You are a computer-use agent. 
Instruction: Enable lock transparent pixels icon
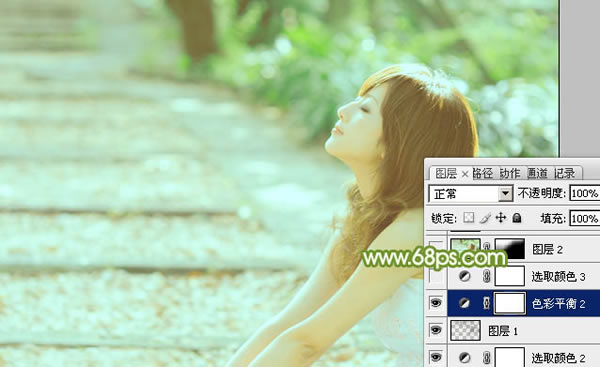468,218
